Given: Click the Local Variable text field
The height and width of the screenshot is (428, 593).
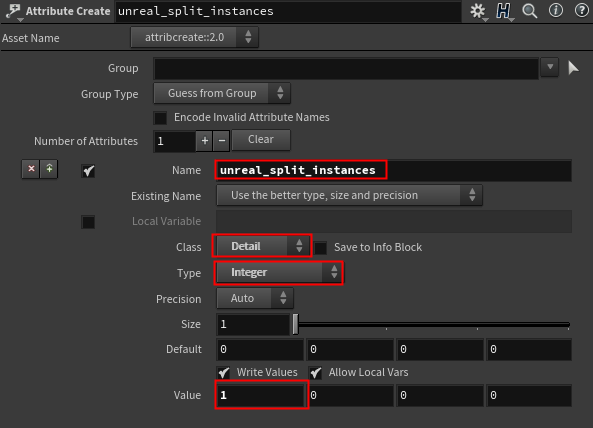Looking at the screenshot, I should point(394,222).
